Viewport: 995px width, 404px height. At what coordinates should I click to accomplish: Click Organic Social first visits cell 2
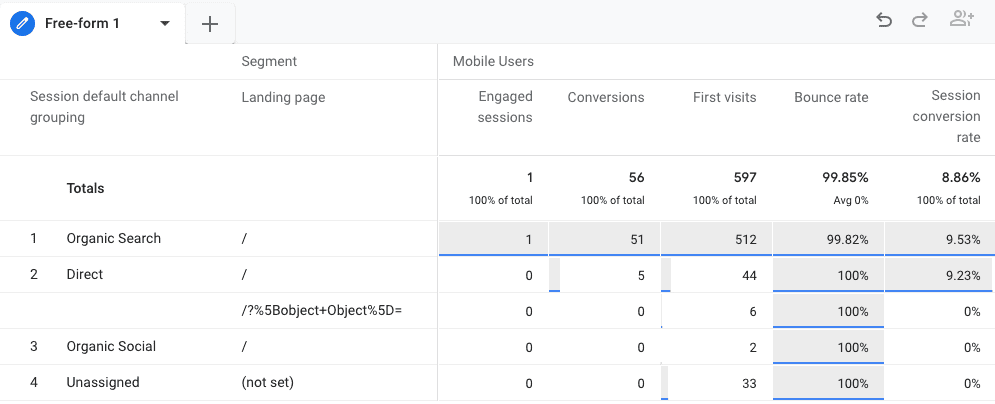[x=716, y=348]
